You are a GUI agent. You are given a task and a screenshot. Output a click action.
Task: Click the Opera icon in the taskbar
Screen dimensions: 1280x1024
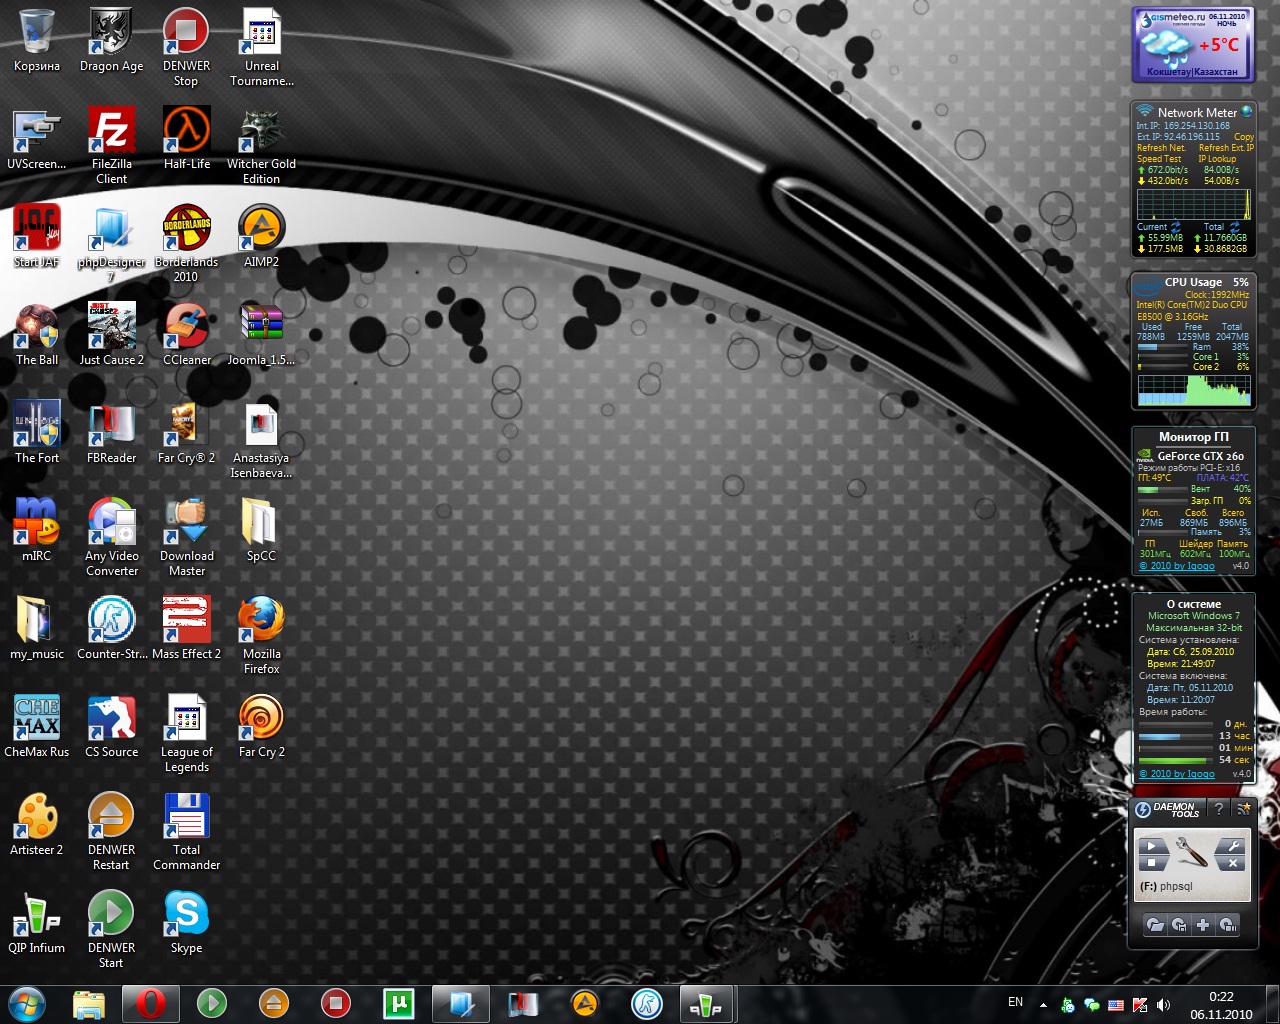150,1003
